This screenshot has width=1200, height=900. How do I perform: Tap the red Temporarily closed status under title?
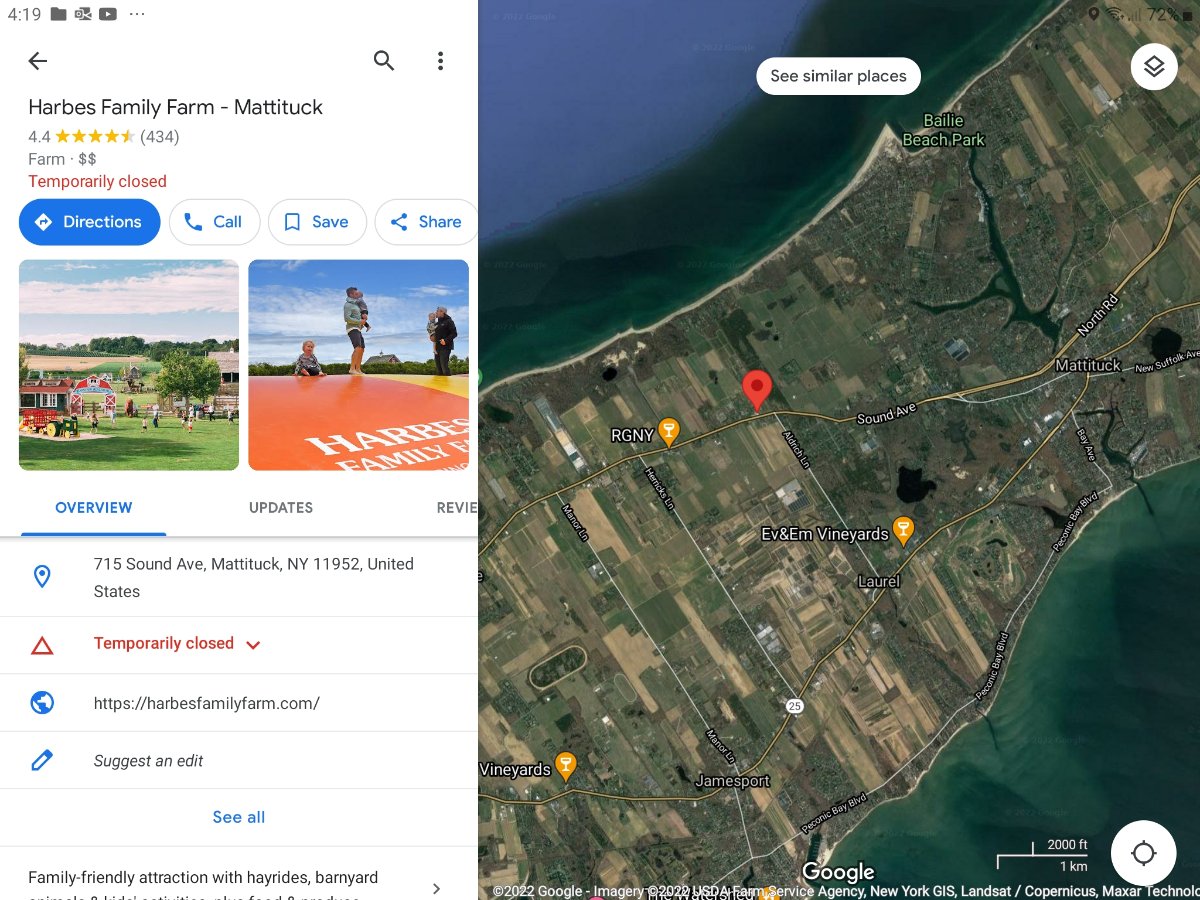point(97,181)
